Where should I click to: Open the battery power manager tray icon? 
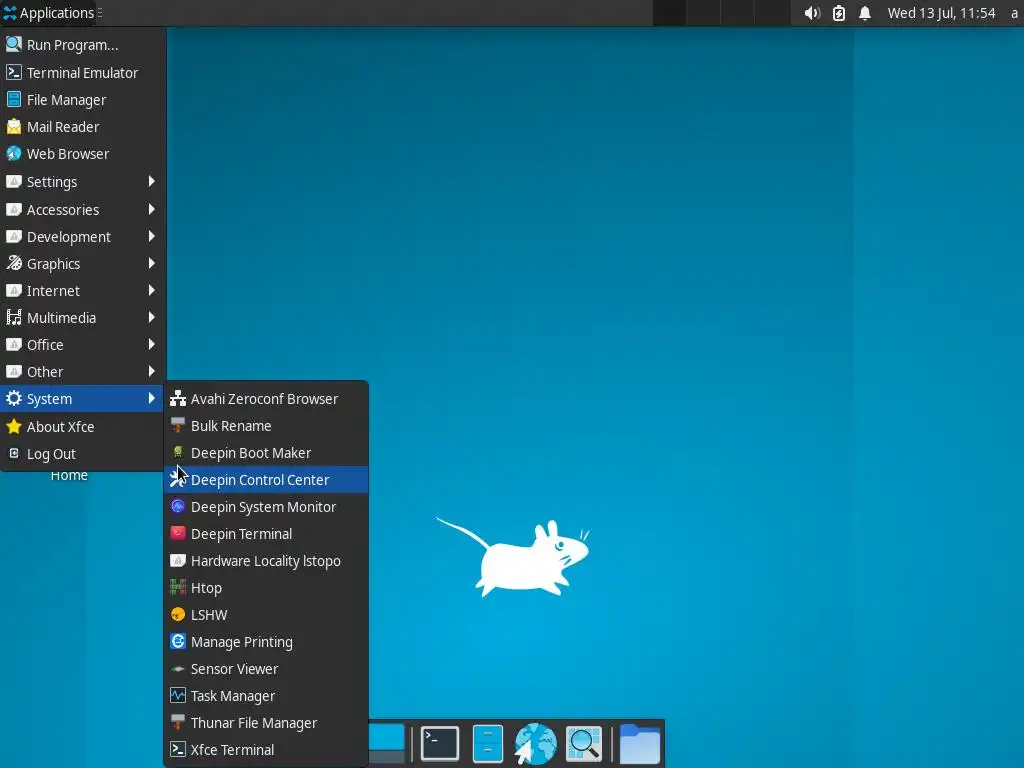pyautogui.click(x=839, y=13)
